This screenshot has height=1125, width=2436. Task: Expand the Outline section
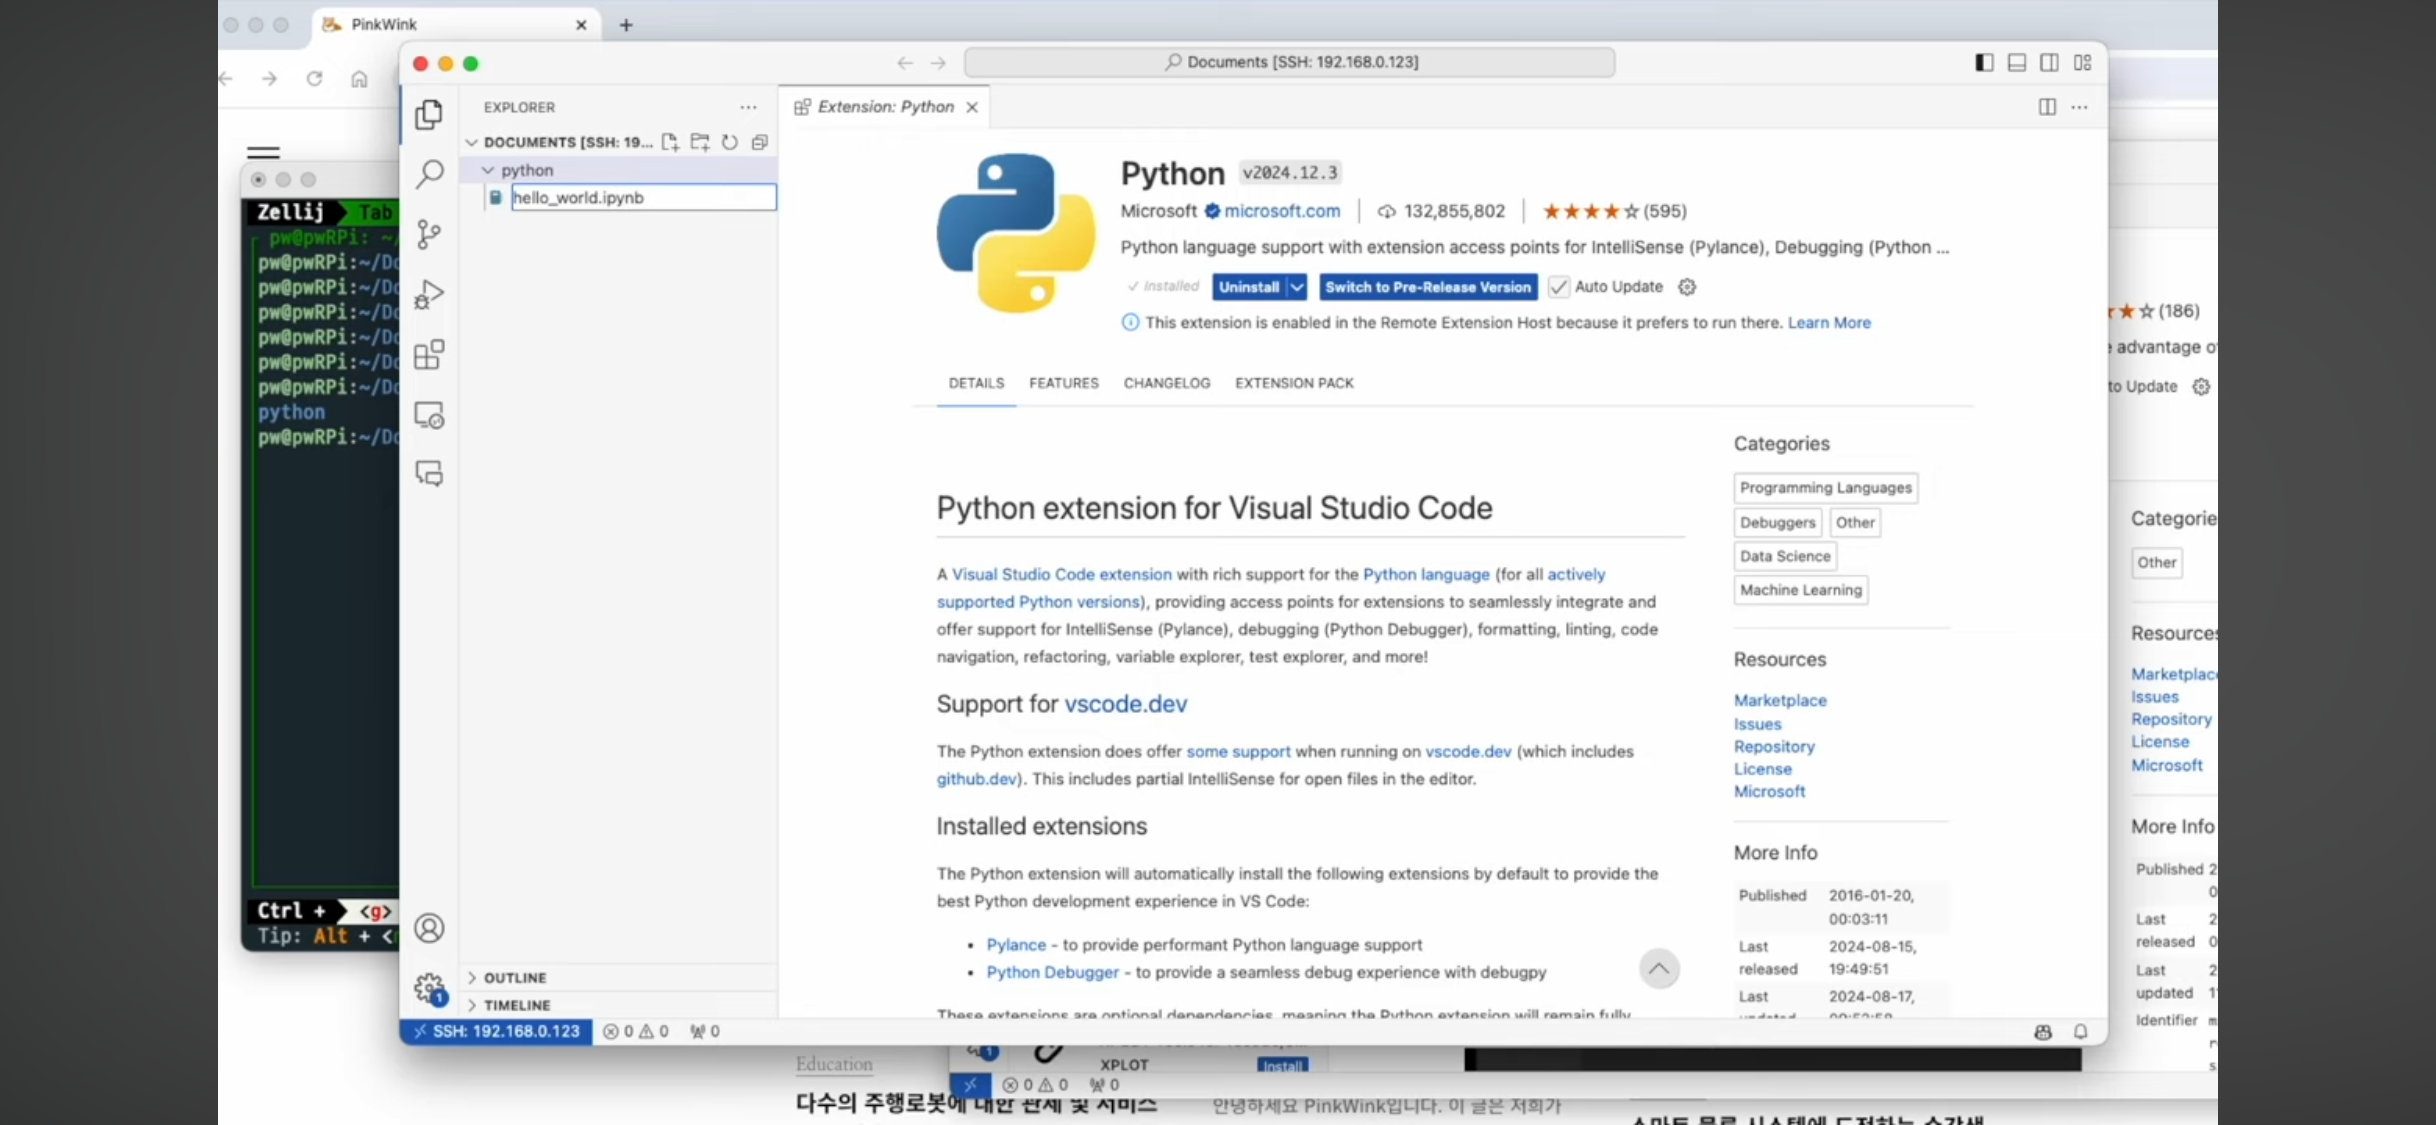coord(514,978)
